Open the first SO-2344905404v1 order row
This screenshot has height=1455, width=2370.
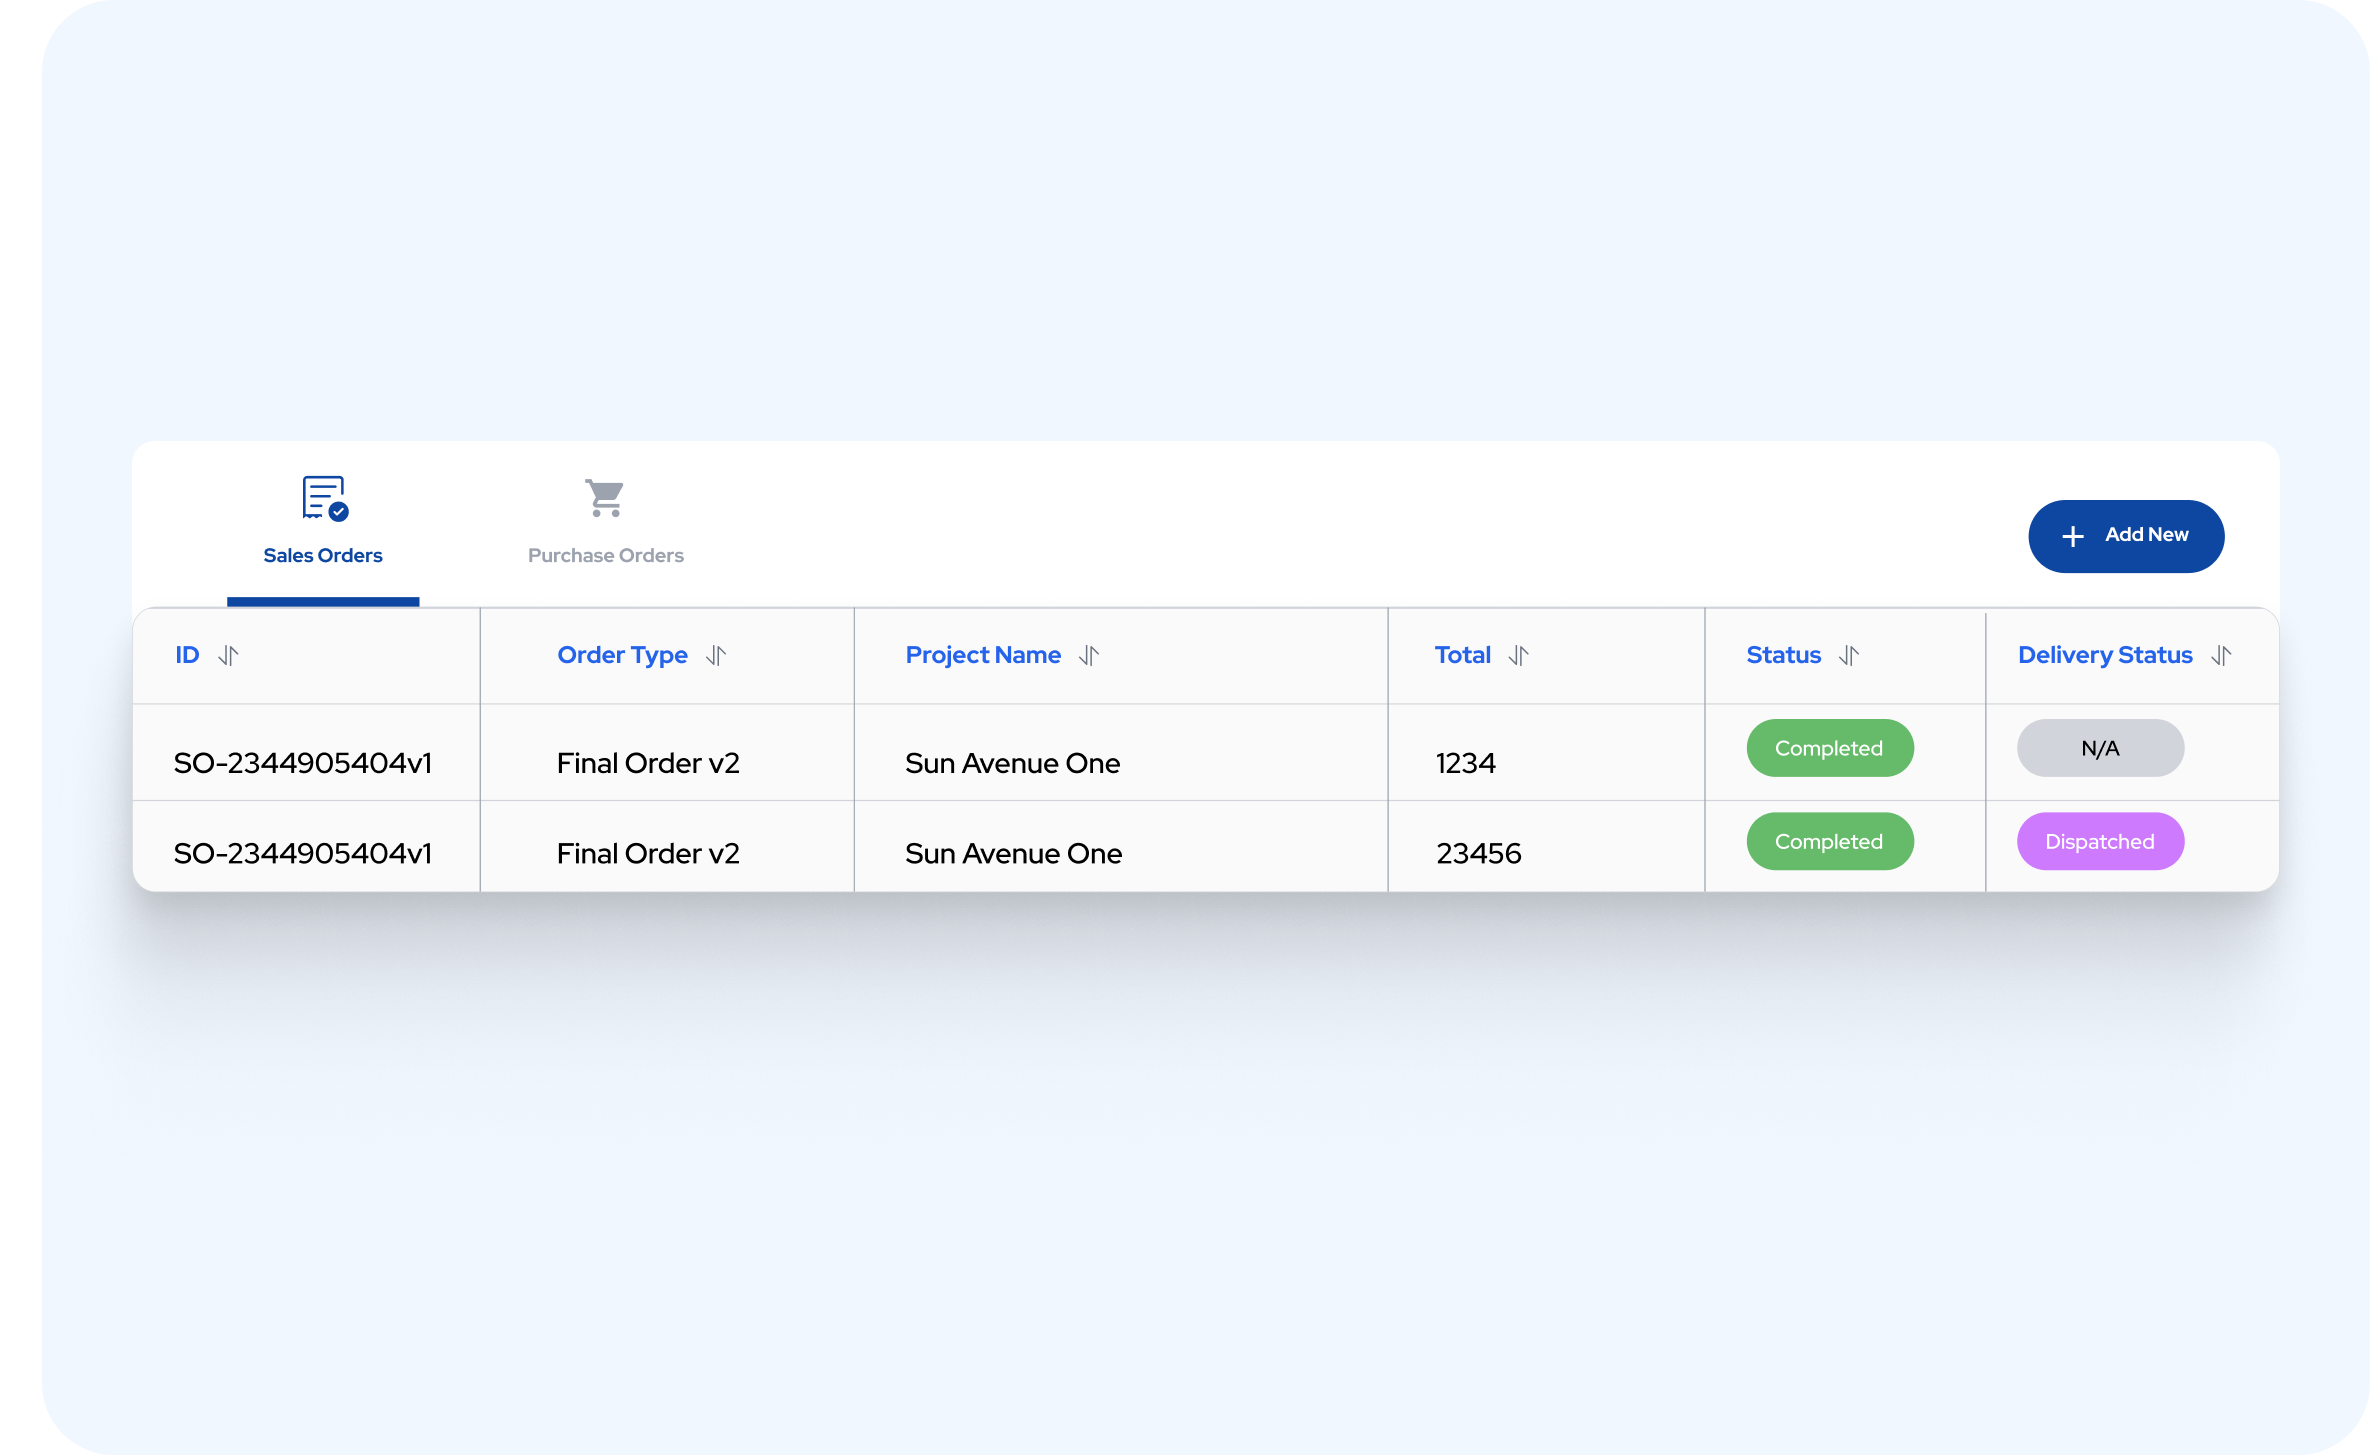coord(303,763)
